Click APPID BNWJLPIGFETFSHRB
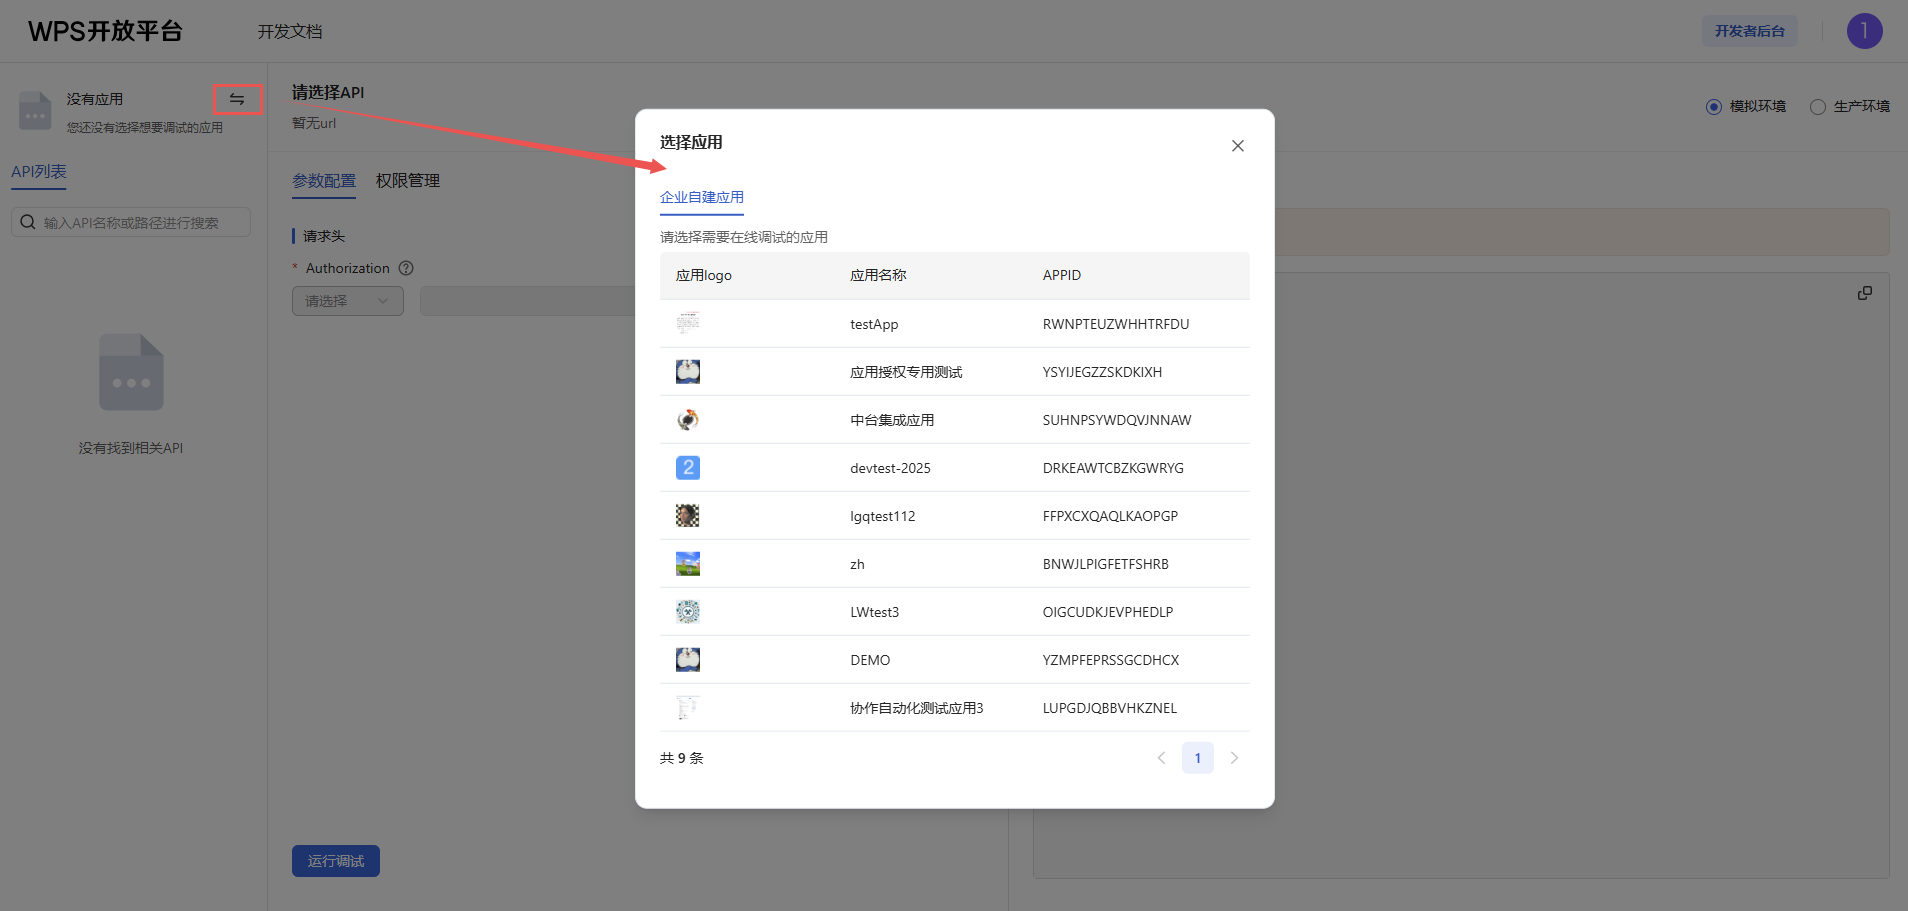This screenshot has width=1908, height=911. coord(1106,564)
